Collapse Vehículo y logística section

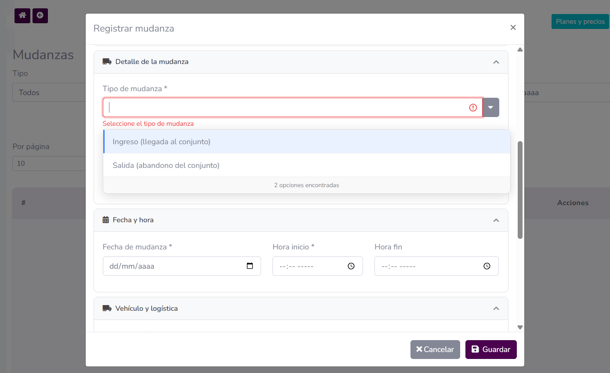click(496, 308)
